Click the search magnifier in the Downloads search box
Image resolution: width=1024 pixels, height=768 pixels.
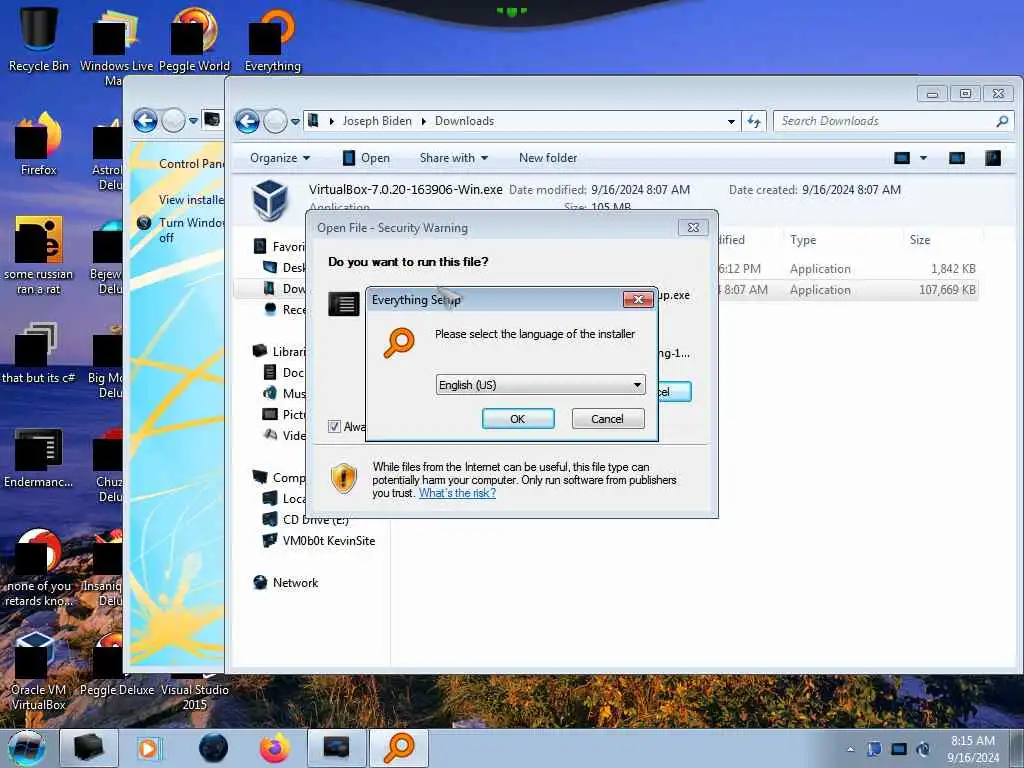point(1002,121)
